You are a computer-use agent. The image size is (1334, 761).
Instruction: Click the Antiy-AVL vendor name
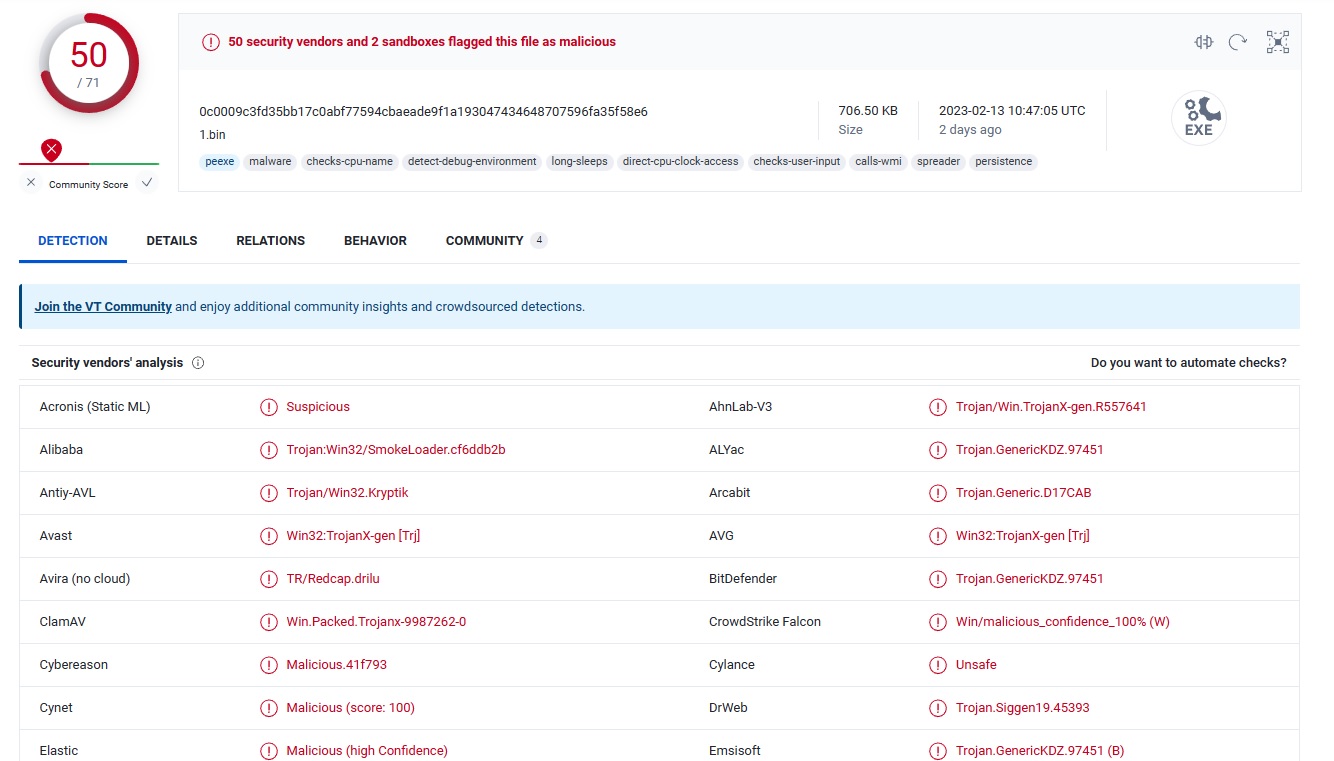[x=68, y=493]
